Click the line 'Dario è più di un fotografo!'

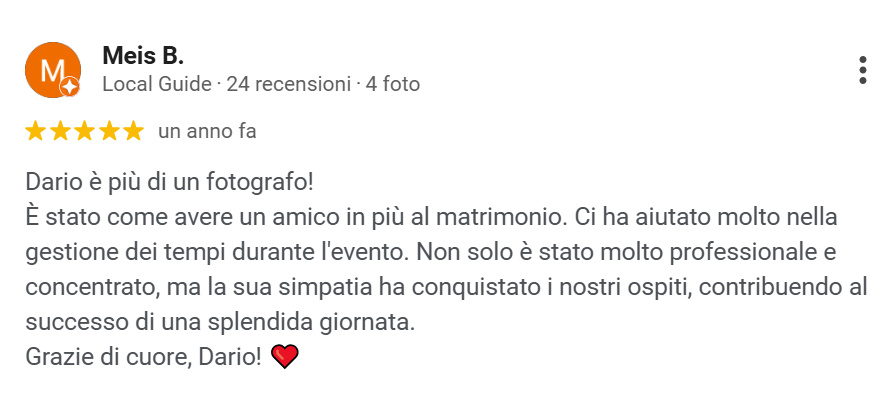pos(170,183)
